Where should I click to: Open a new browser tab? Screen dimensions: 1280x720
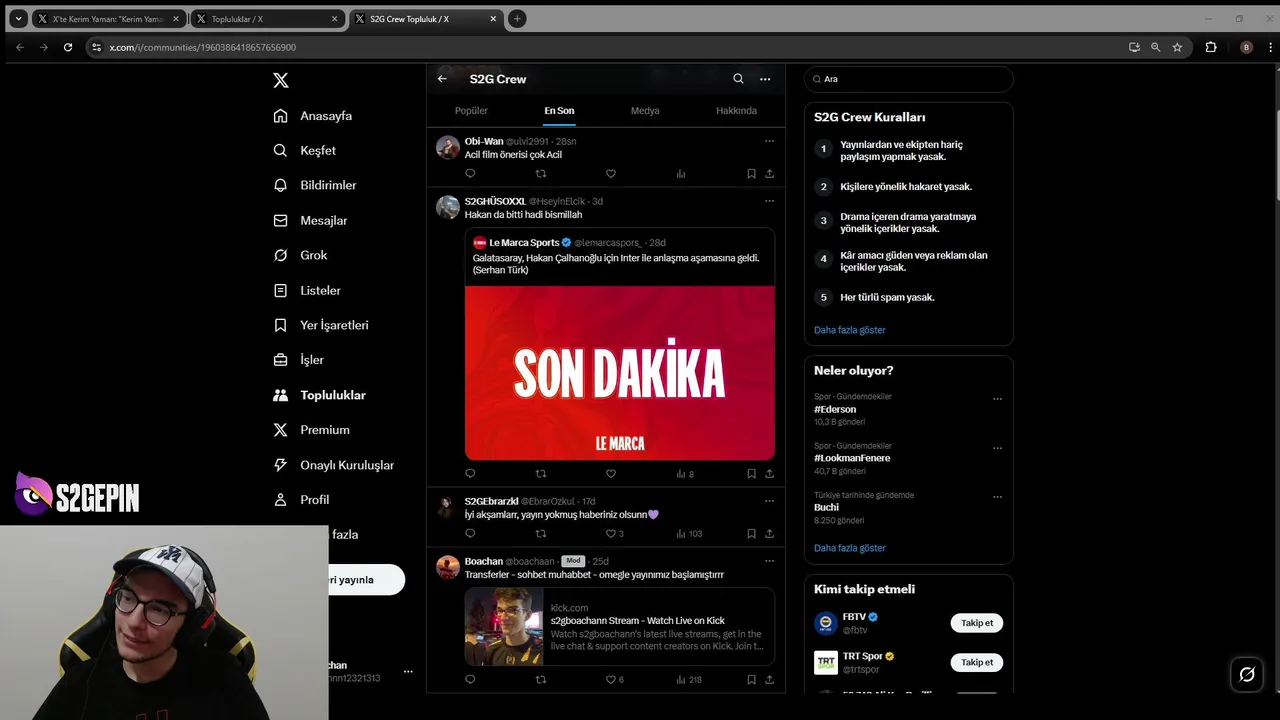[517, 19]
